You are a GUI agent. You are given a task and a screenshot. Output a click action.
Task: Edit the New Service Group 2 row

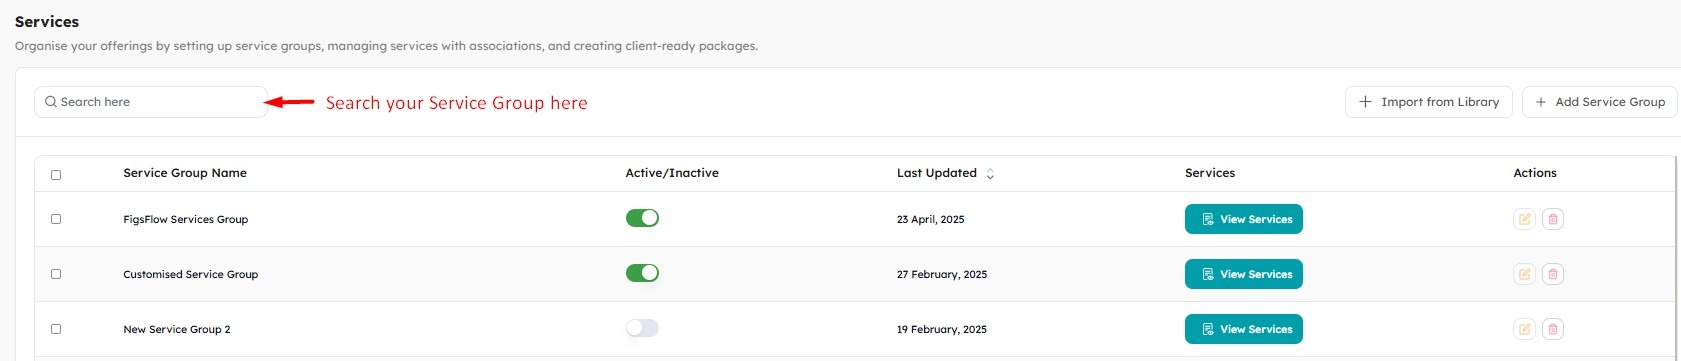(x=1524, y=329)
